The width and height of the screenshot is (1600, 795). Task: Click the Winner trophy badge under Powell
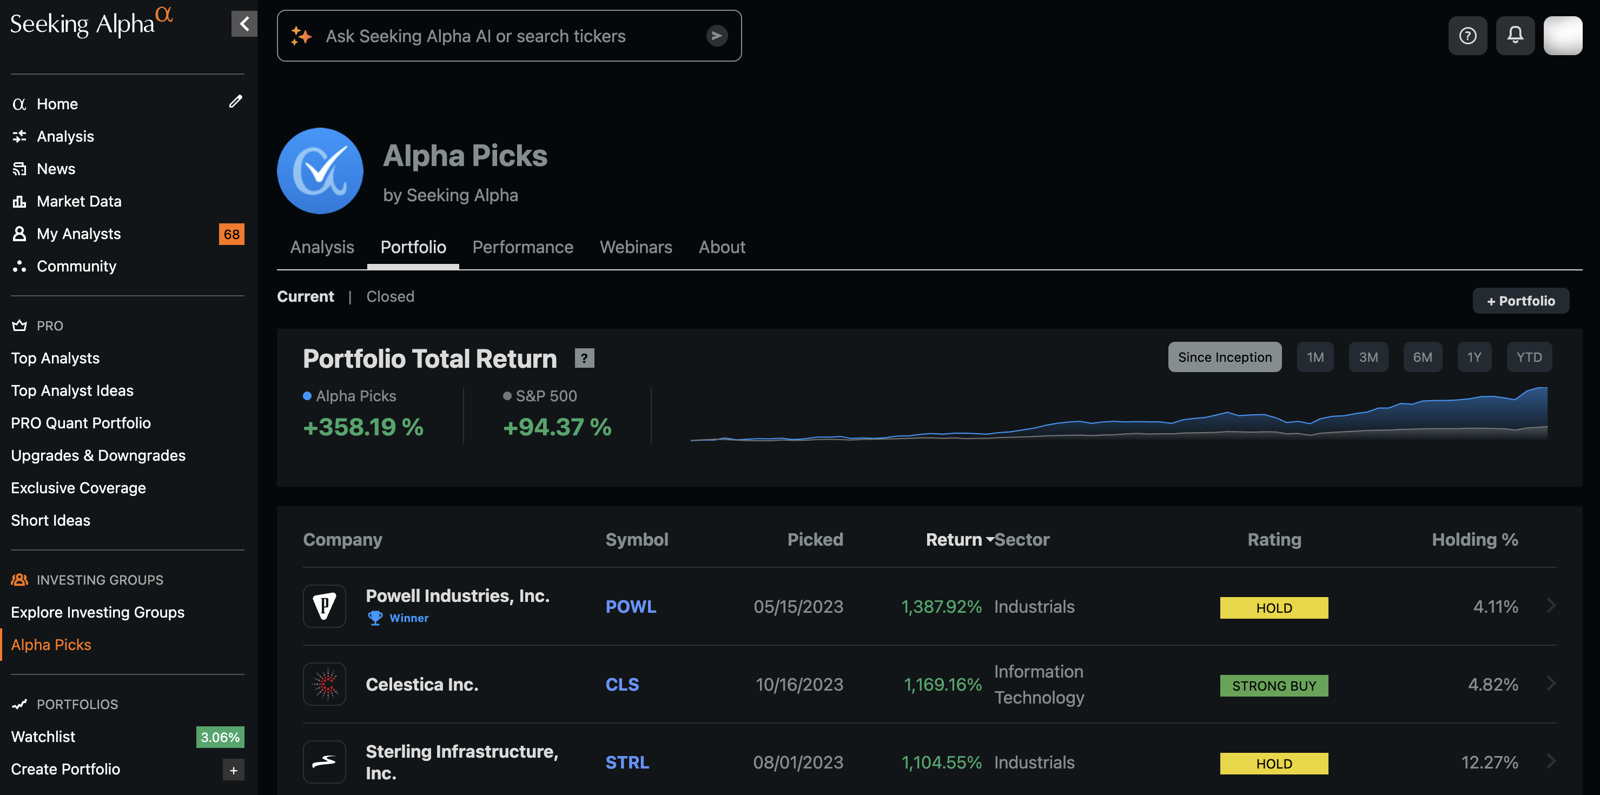(399, 618)
